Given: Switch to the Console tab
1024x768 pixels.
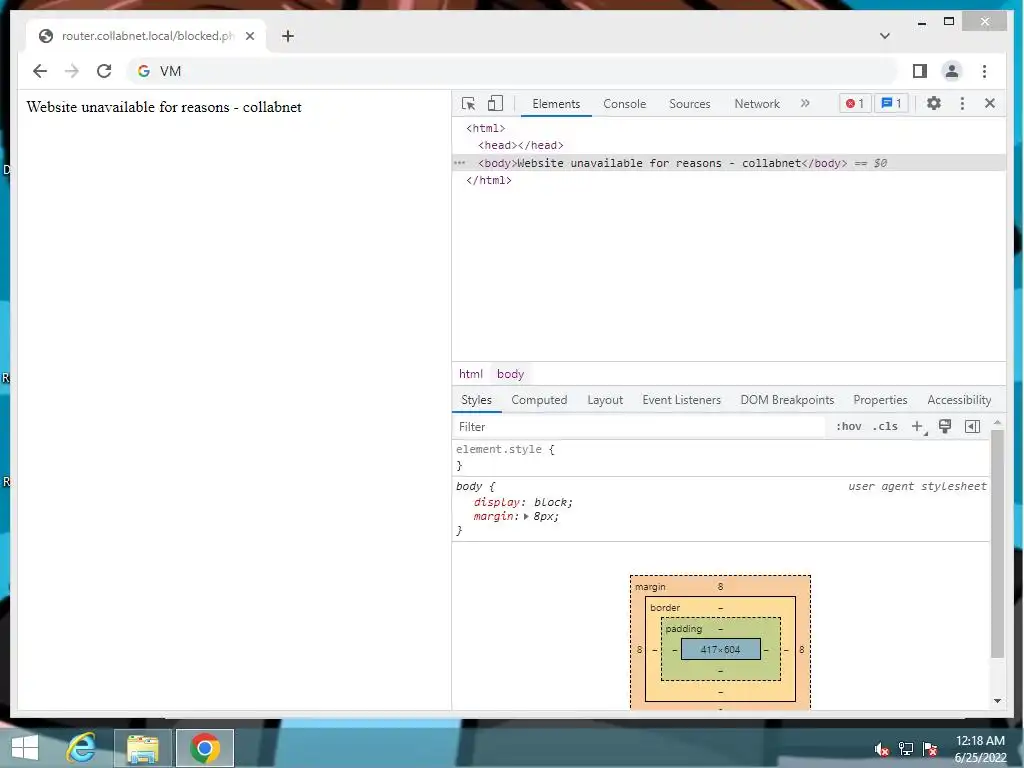Looking at the screenshot, I should coord(624,104).
